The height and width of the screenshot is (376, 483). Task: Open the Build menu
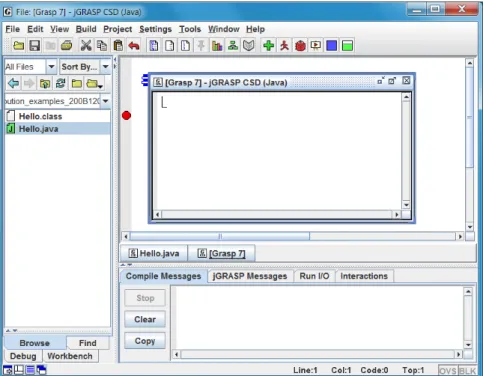click(86, 29)
